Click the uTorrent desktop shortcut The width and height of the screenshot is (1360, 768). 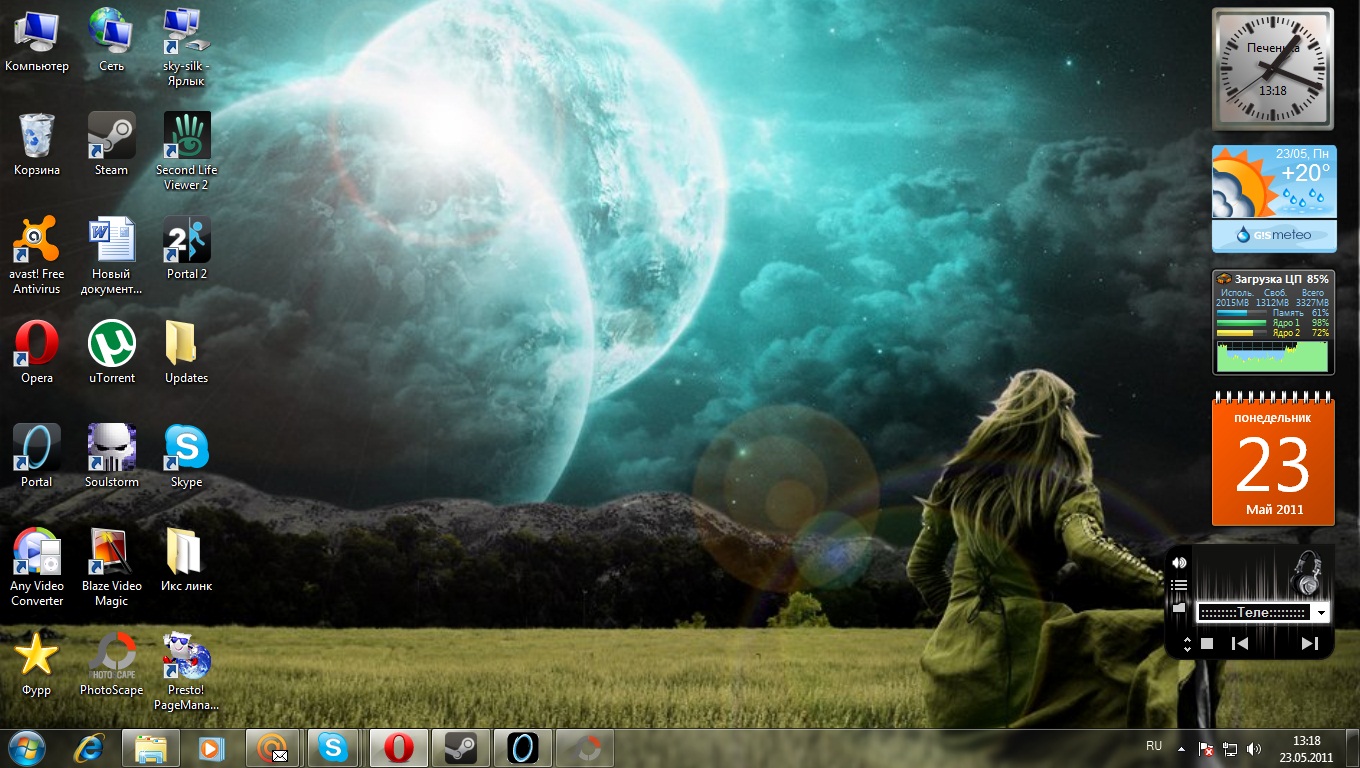[111, 345]
